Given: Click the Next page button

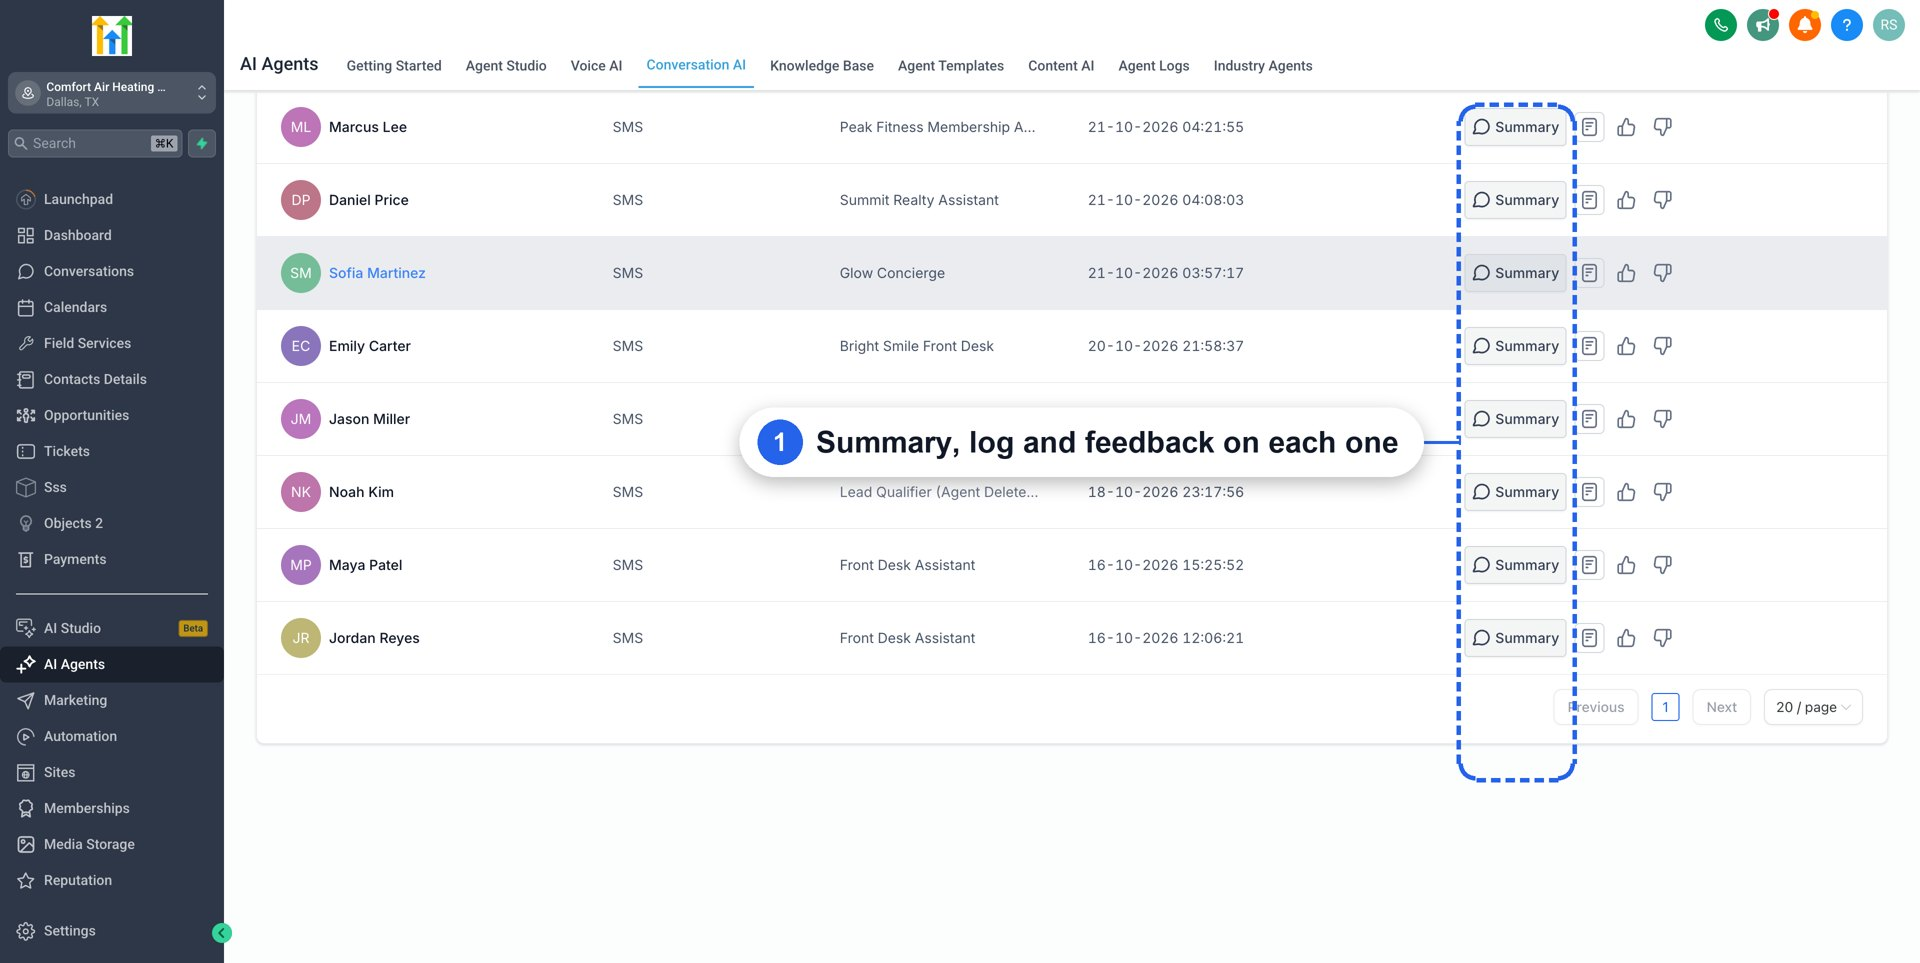Looking at the screenshot, I should (1721, 707).
